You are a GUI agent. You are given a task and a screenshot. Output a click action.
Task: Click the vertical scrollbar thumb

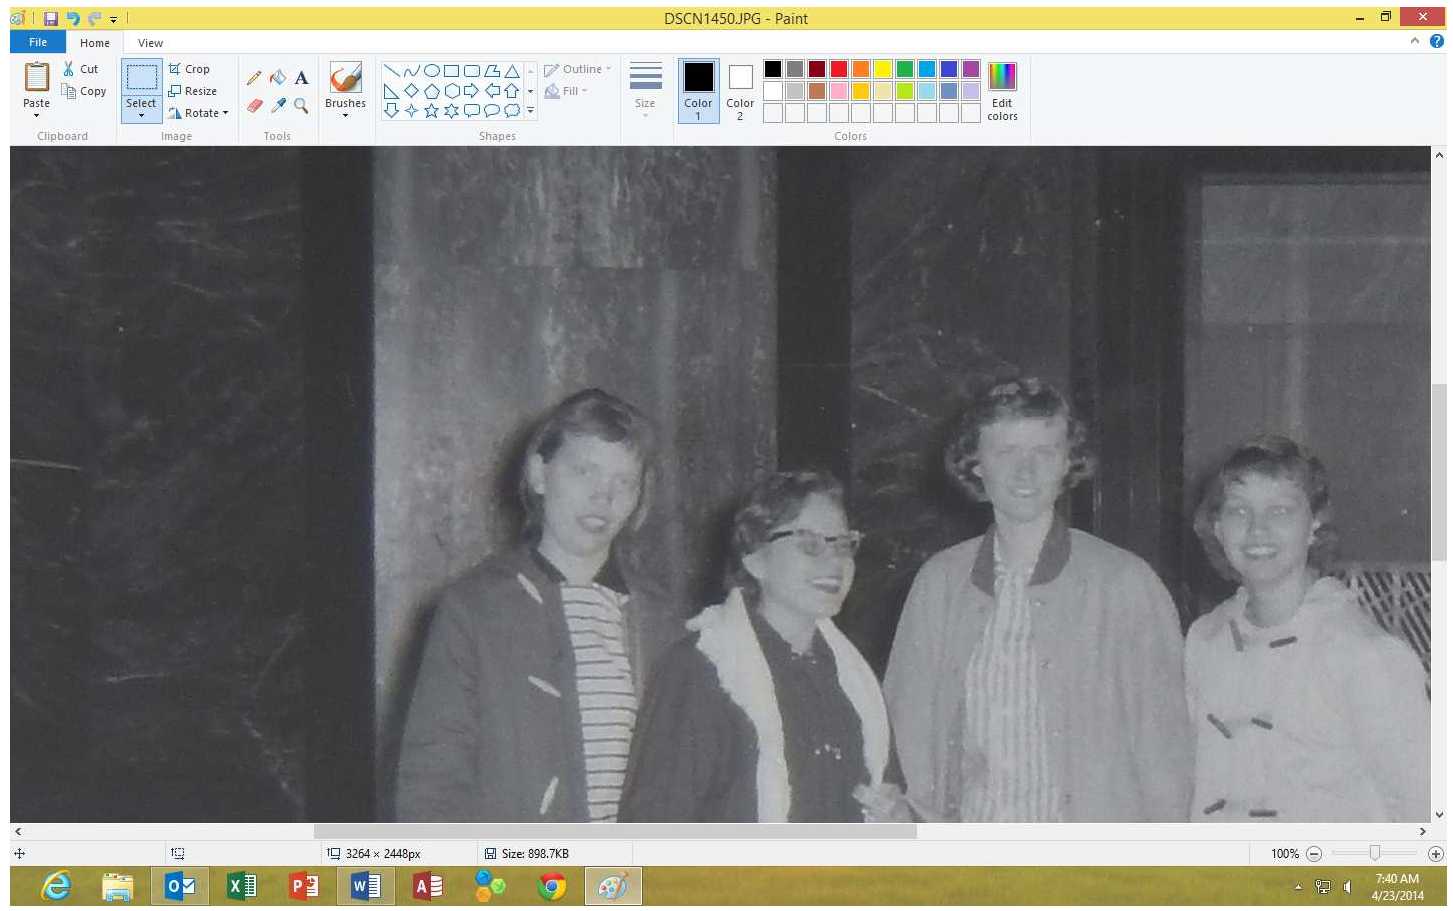coord(1438,472)
